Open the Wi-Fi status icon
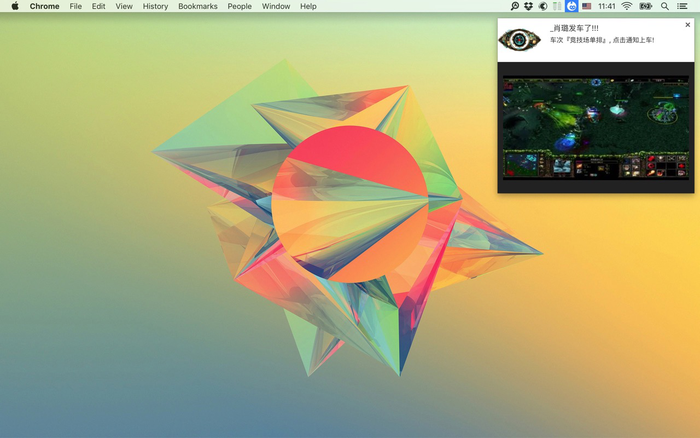Screen dimensions: 700x438 click(627, 6)
